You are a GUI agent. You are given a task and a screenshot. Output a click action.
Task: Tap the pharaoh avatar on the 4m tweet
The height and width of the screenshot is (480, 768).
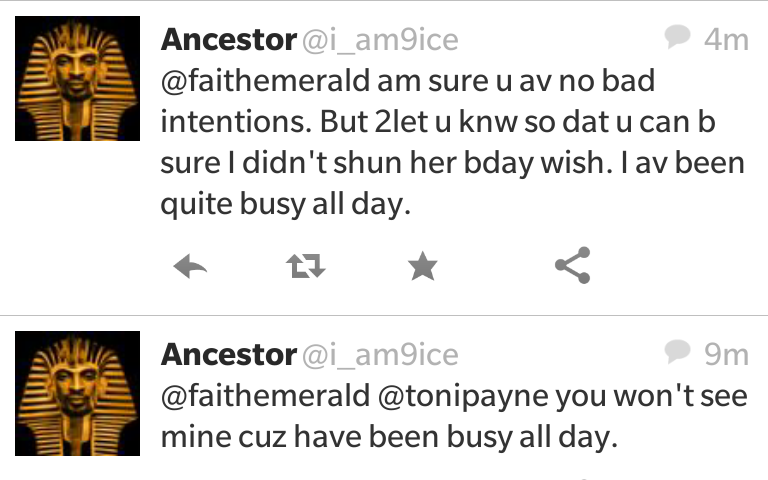tap(77, 78)
